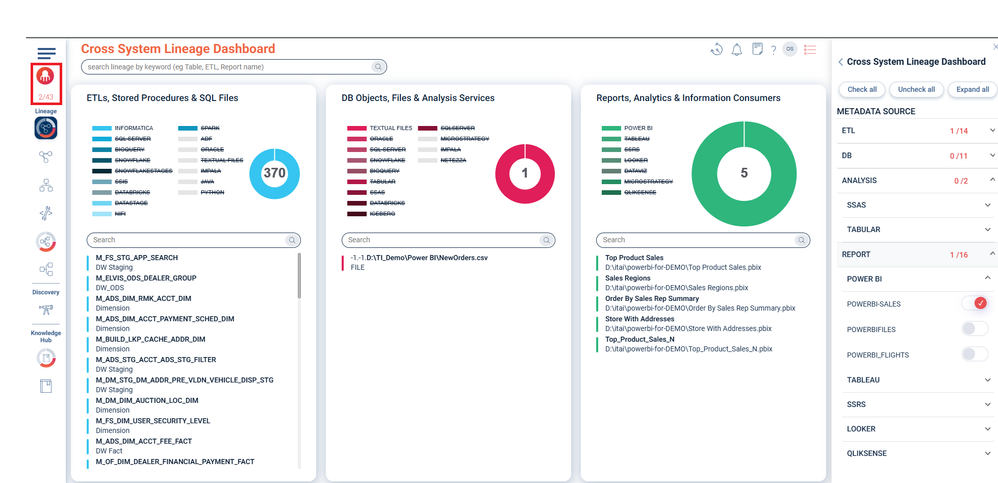The image size is (998, 483).
Task: Click the search icon in the Reports panel
Action: (x=801, y=240)
